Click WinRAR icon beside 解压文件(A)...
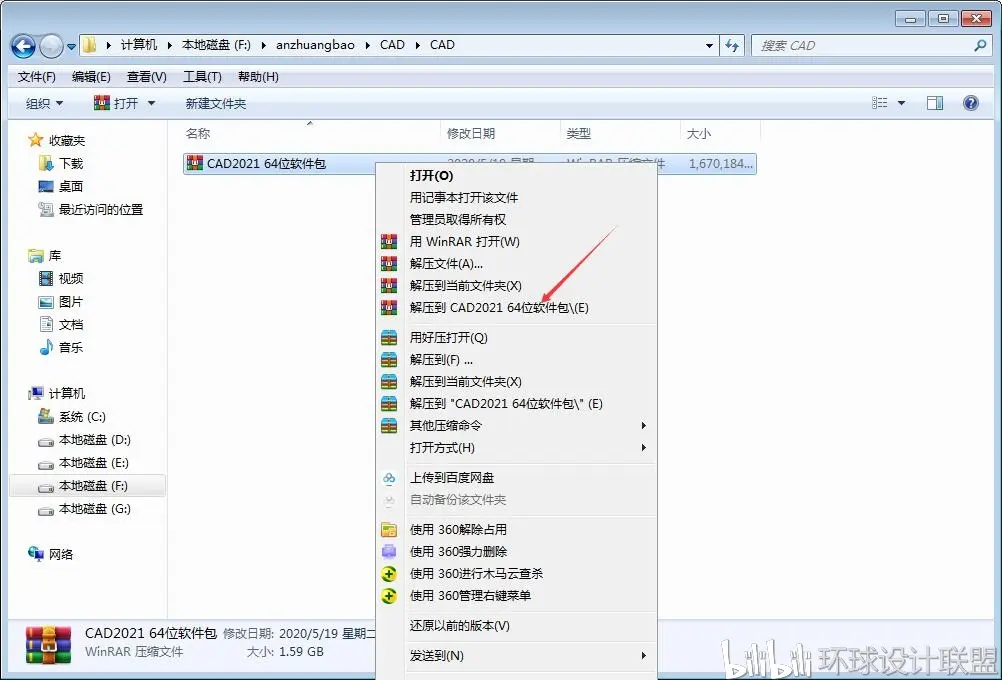1002x680 pixels. pos(389,263)
